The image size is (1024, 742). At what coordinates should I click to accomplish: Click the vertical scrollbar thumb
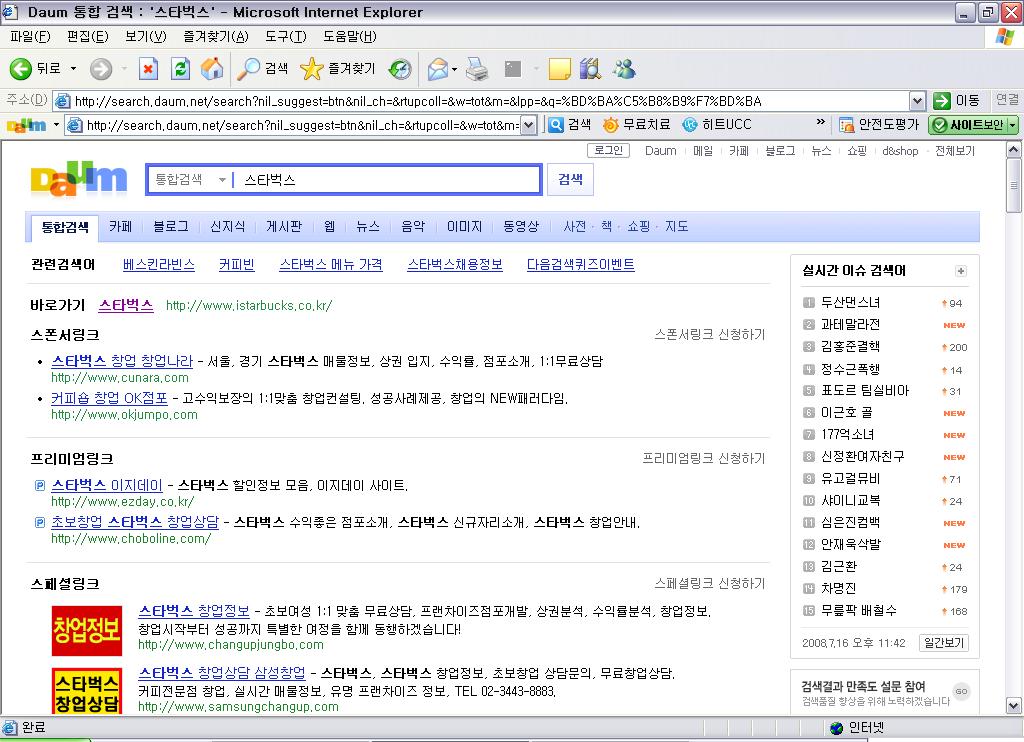click(x=1014, y=185)
